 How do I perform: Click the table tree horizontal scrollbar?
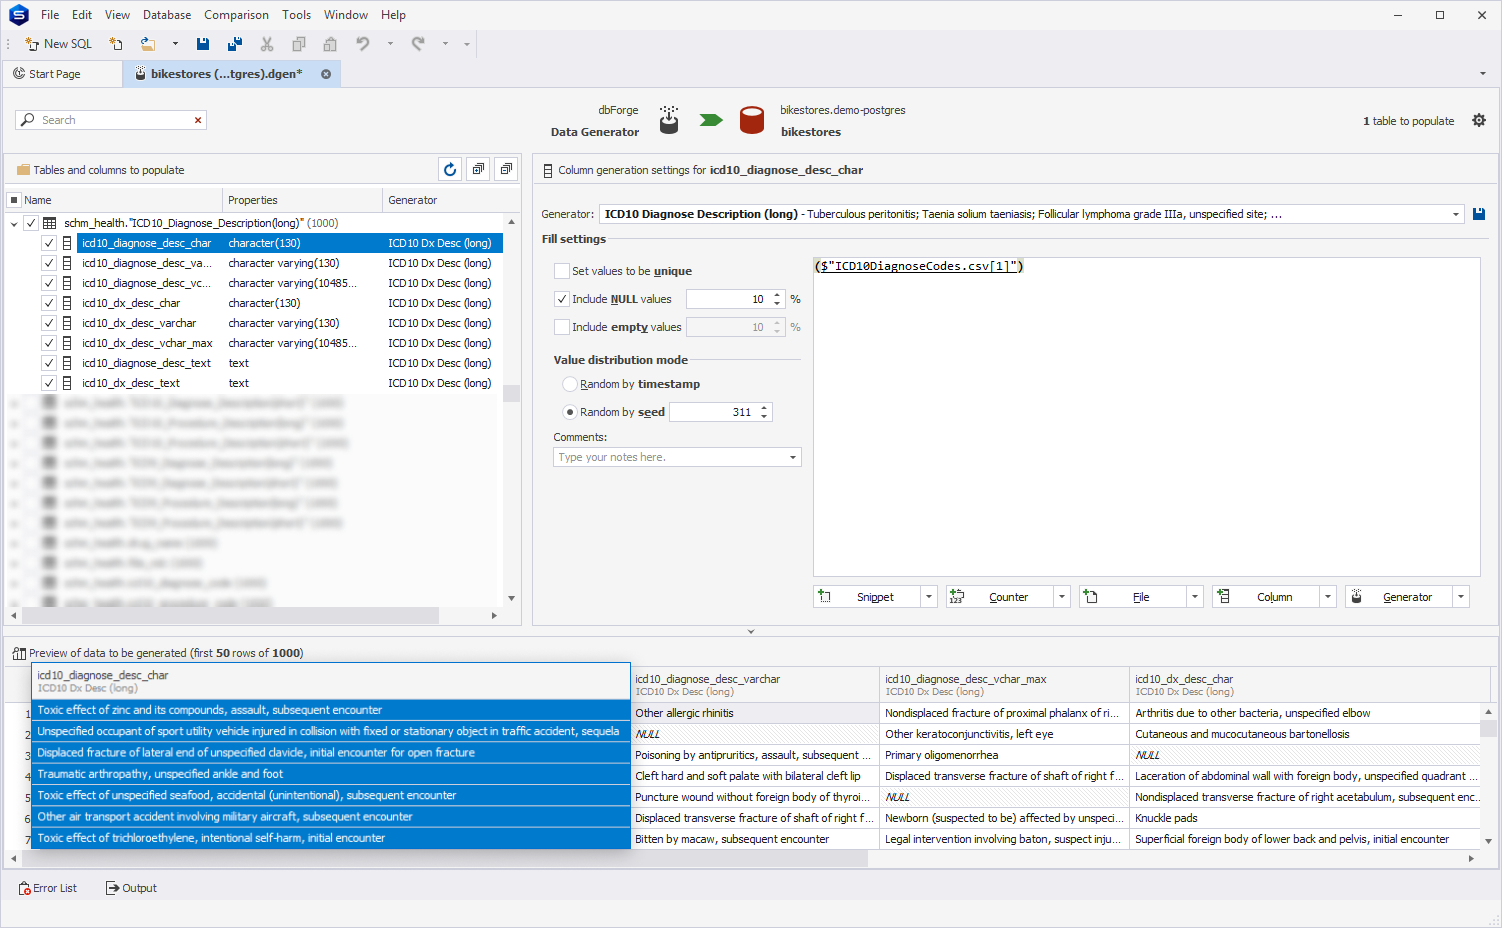tap(230, 615)
